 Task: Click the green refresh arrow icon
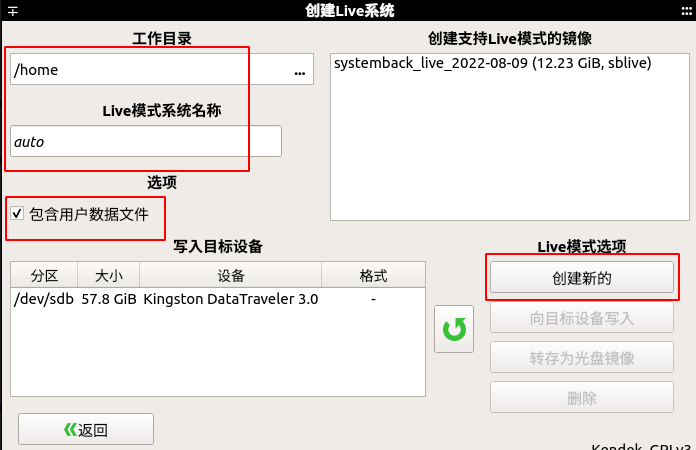click(x=454, y=329)
